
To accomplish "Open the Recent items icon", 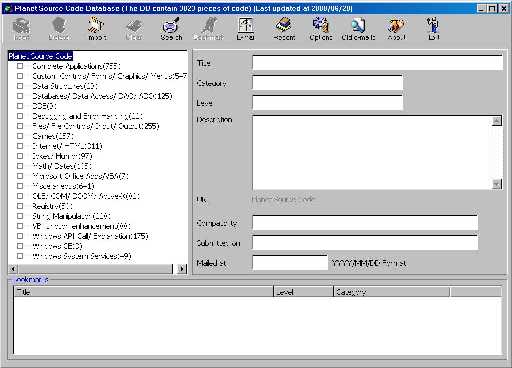I will tap(284, 29).
